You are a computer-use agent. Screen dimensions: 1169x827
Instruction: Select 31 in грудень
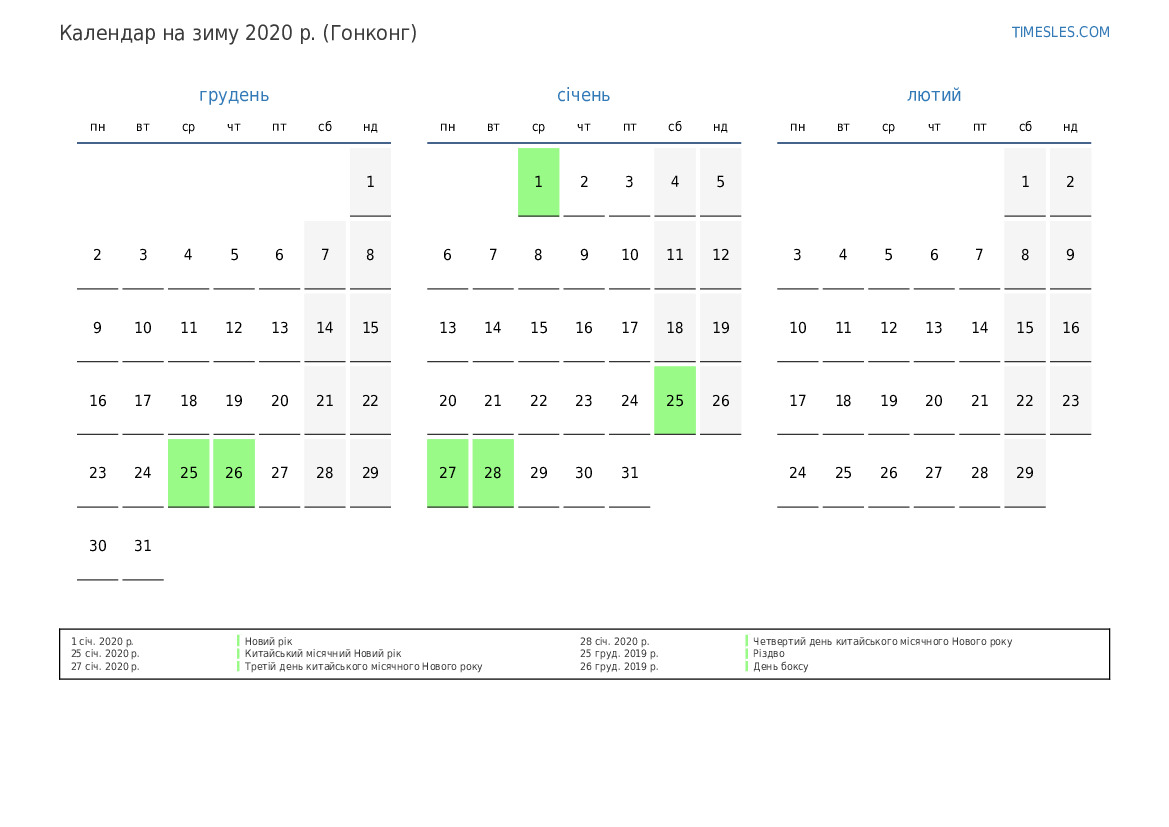[x=143, y=546]
